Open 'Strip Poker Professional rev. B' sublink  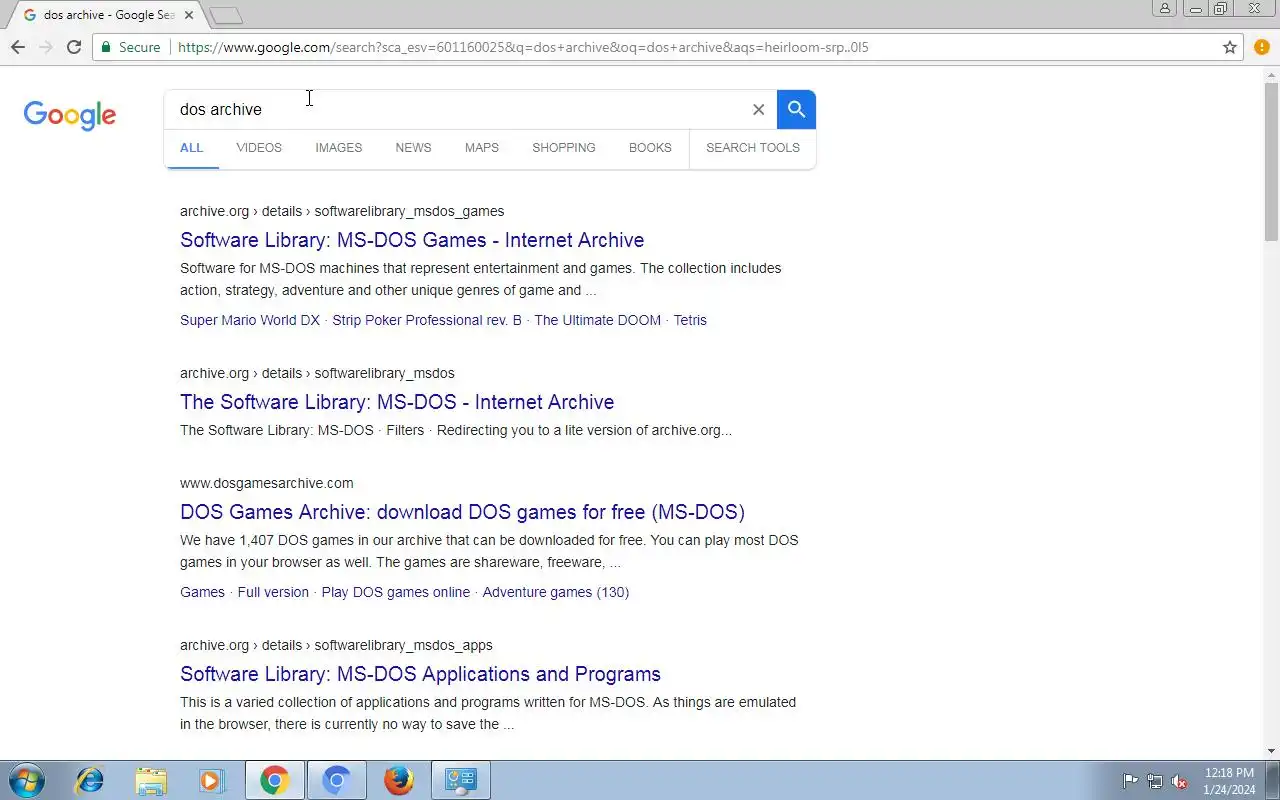(x=427, y=320)
